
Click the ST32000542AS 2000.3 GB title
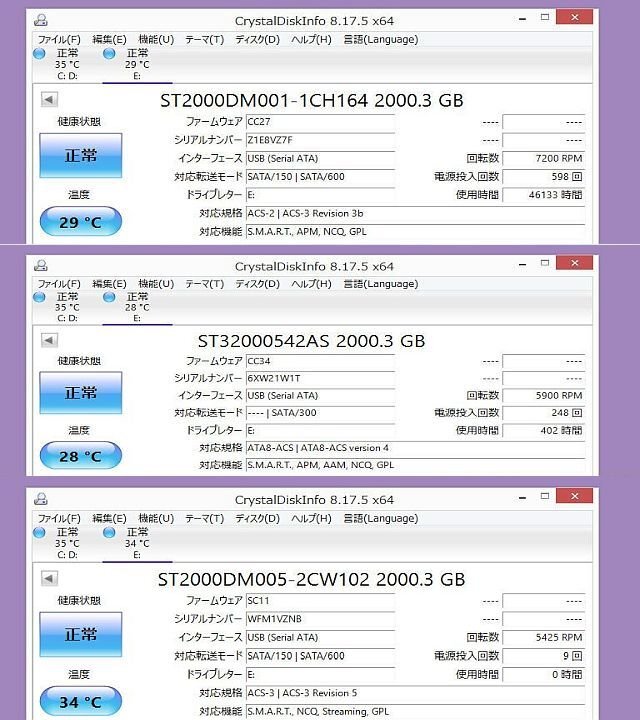(312, 341)
